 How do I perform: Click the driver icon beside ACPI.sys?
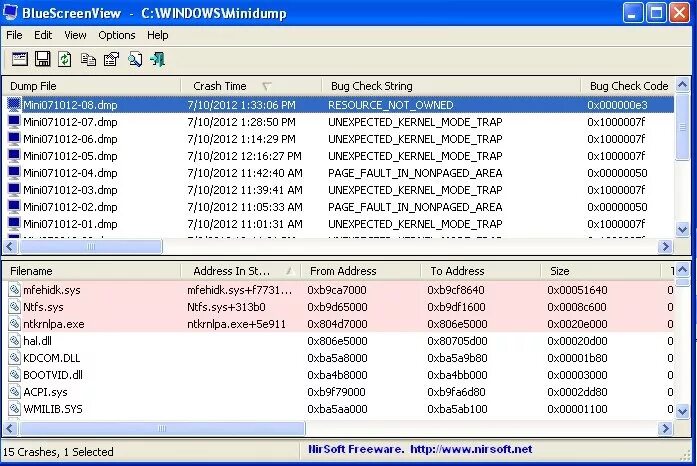pos(15,391)
